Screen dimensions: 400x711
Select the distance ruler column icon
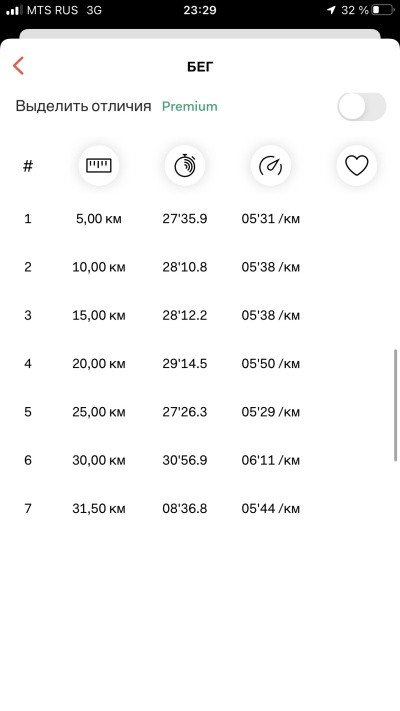pyautogui.click(x=98, y=166)
